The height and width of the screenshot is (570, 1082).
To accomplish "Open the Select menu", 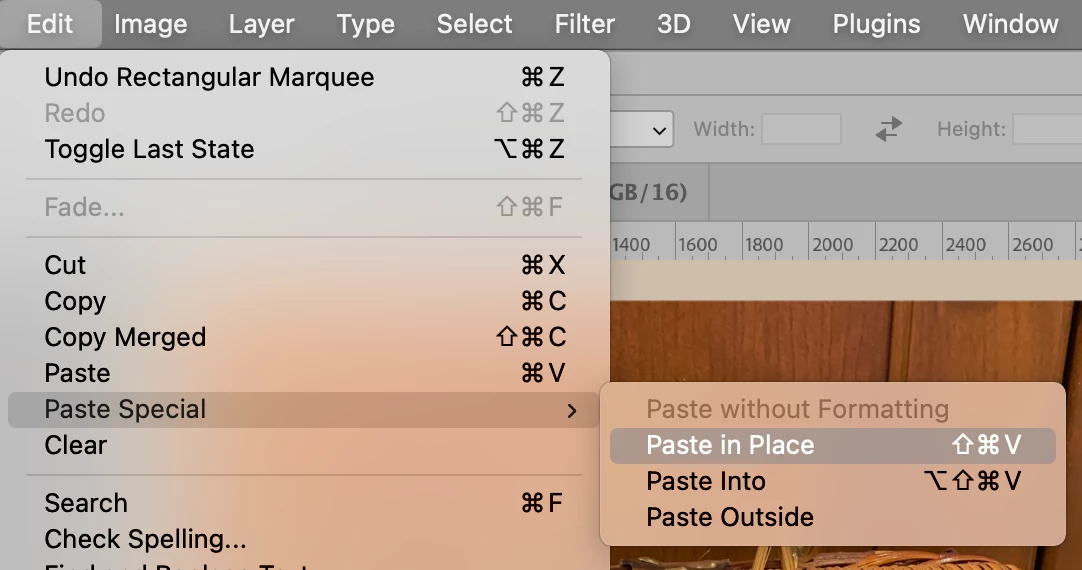I will click(474, 24).
